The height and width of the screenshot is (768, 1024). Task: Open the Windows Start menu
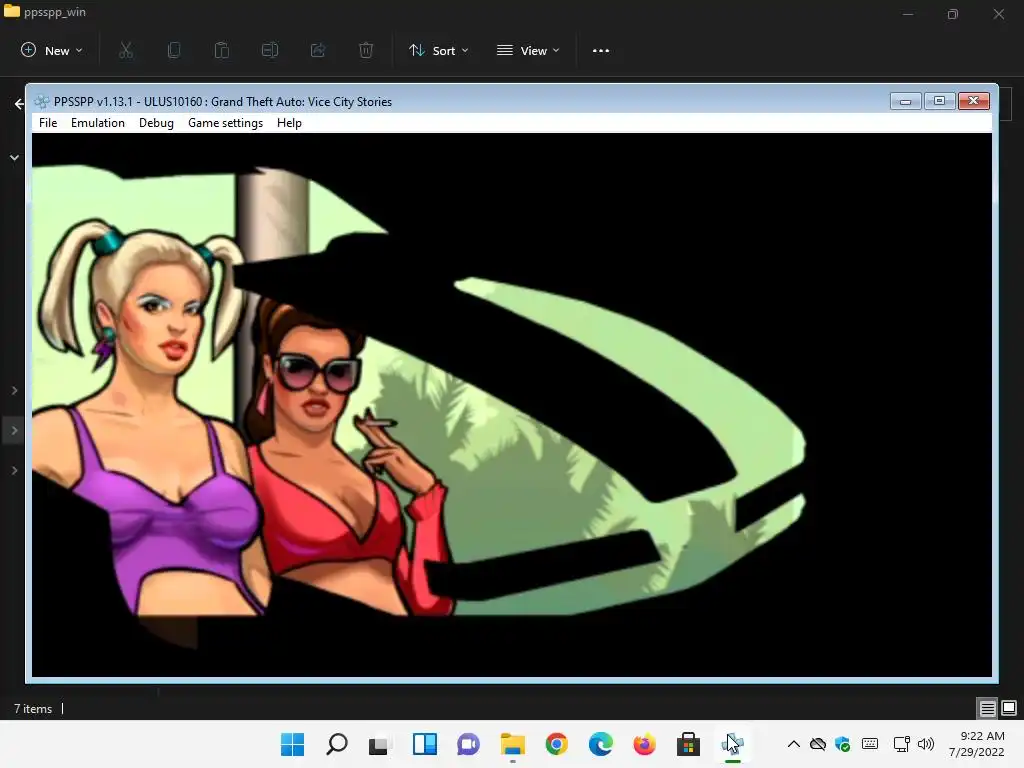(292, 744)
